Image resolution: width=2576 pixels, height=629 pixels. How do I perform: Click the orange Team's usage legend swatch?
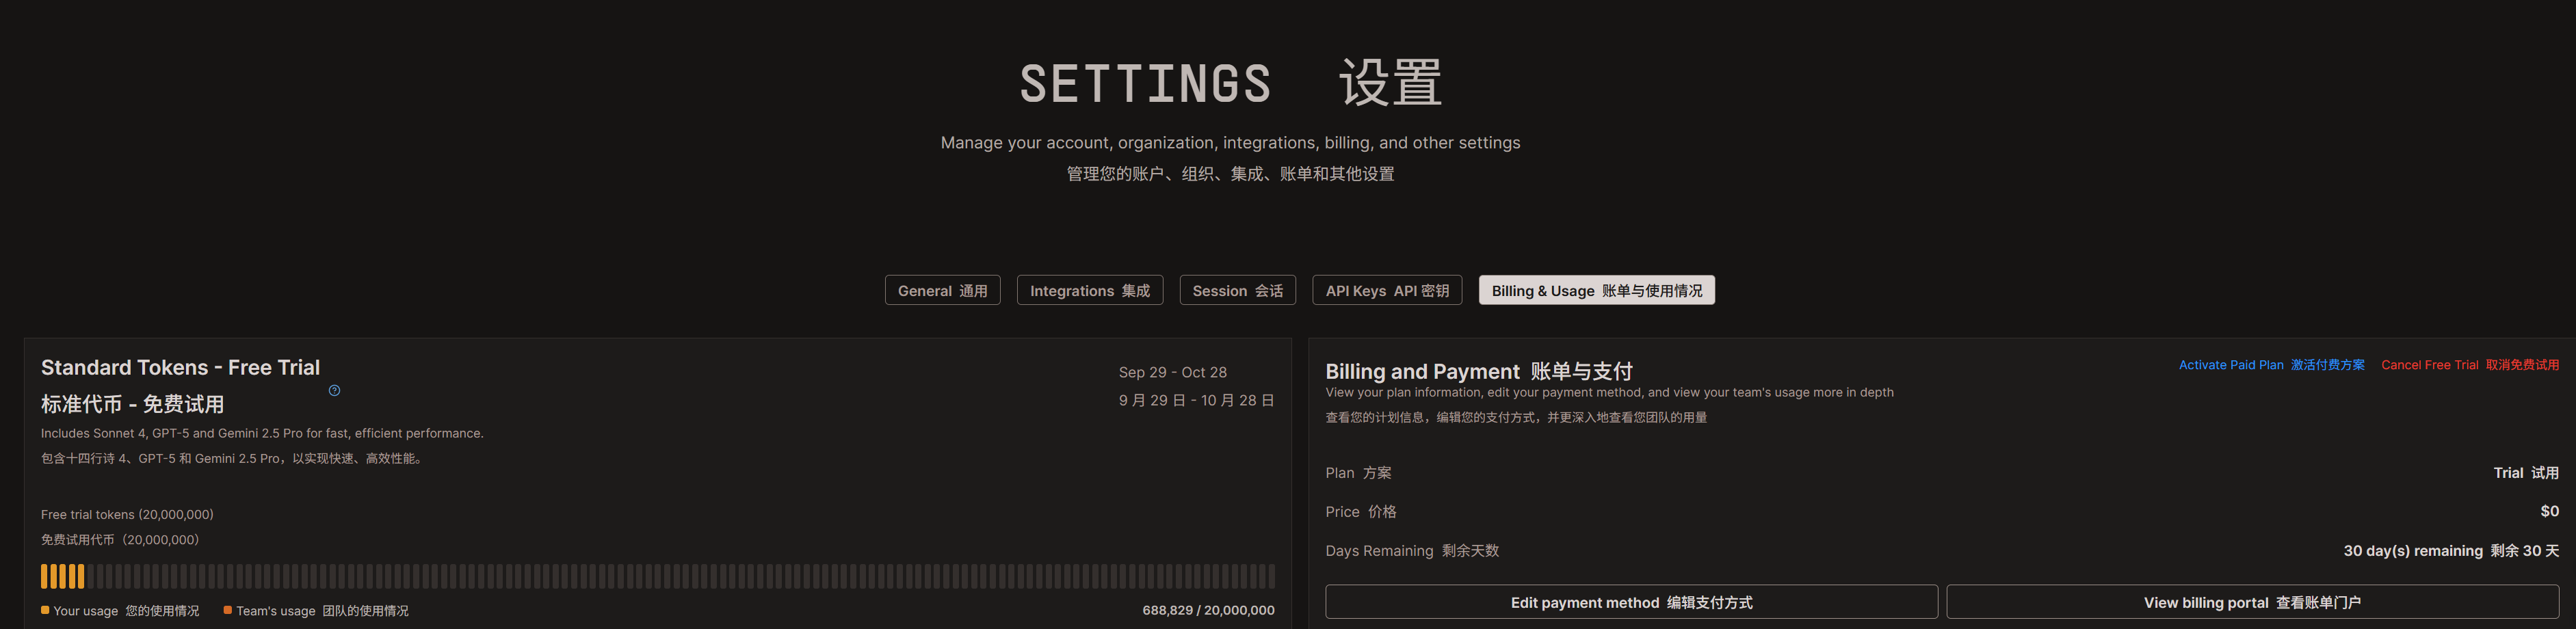click(228, 610)
